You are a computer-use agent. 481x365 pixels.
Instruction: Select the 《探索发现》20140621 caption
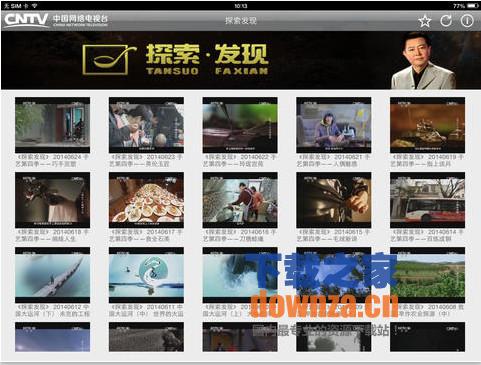click(334, 160)
